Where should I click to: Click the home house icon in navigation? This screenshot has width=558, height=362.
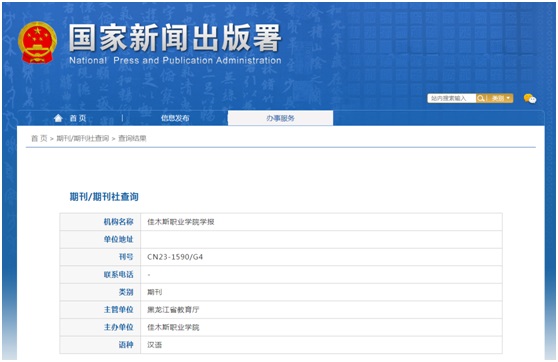58,118
